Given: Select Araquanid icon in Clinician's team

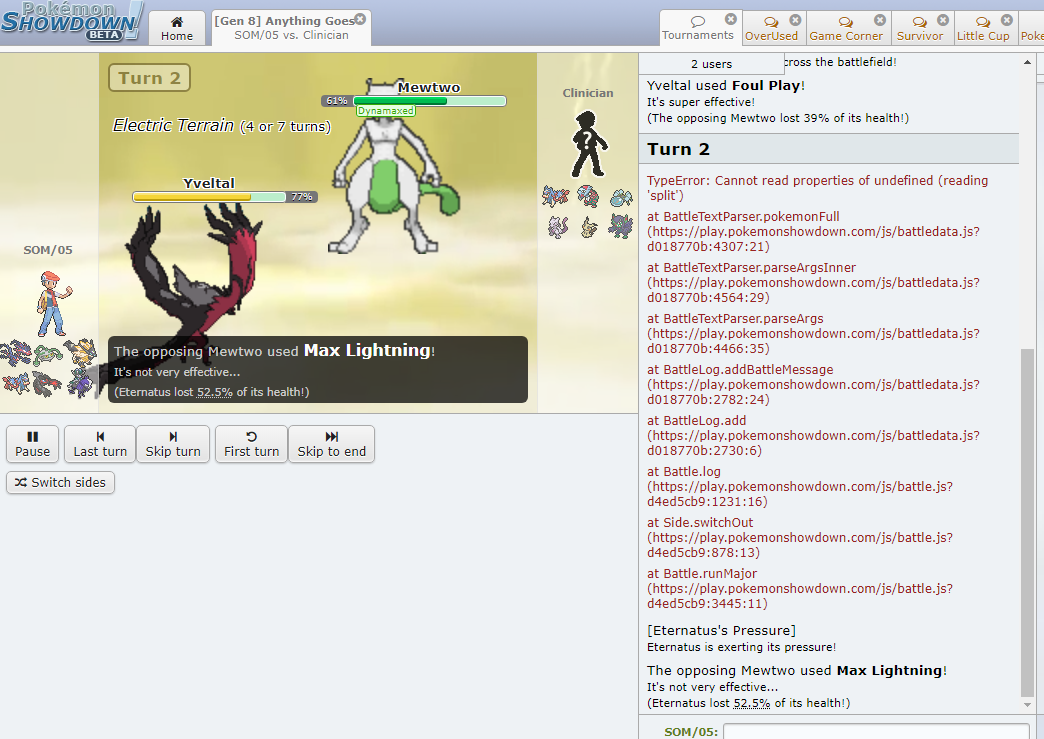Looking at the screenshot, I should [621, 197].
